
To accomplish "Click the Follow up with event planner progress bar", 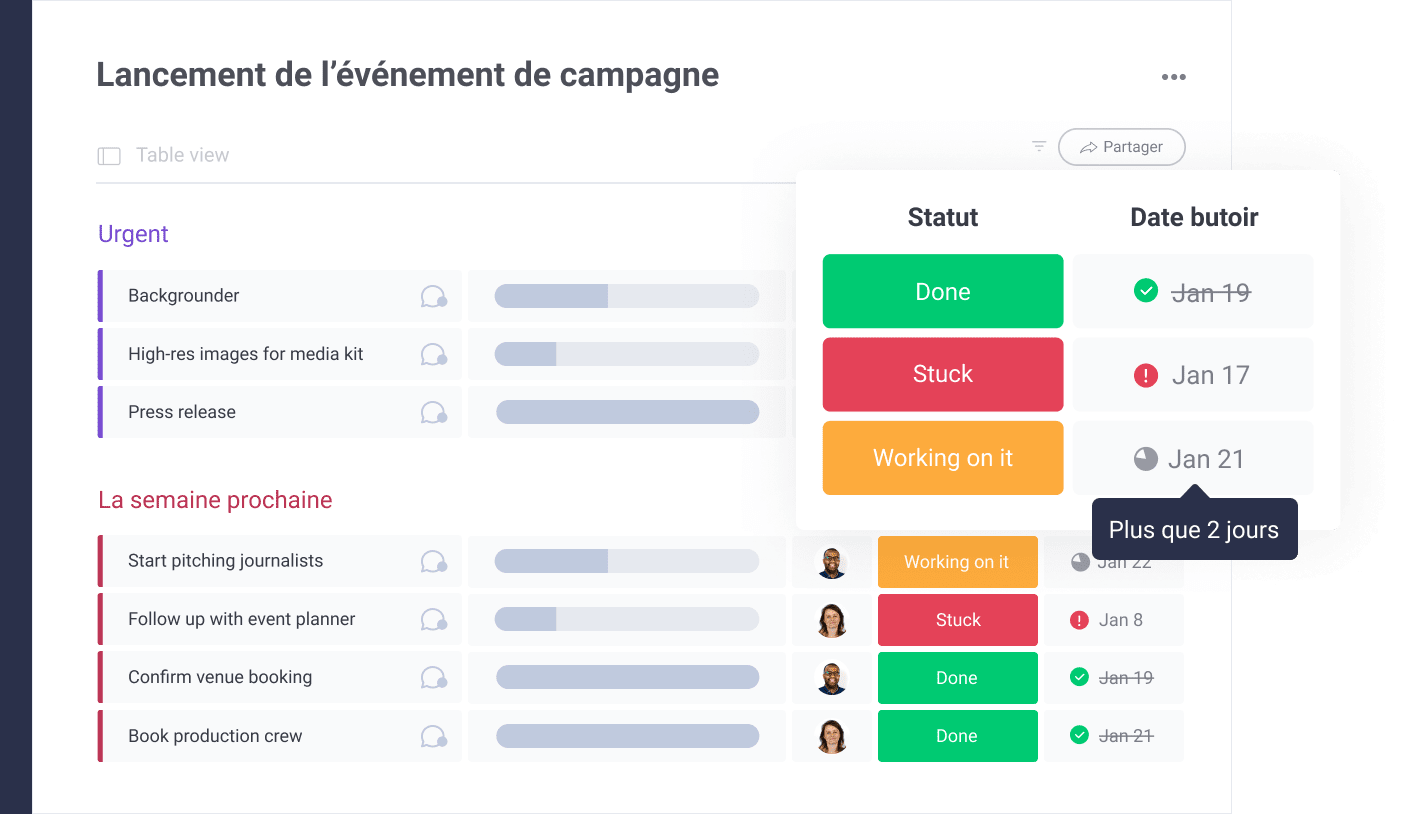I will pos(627,619).
